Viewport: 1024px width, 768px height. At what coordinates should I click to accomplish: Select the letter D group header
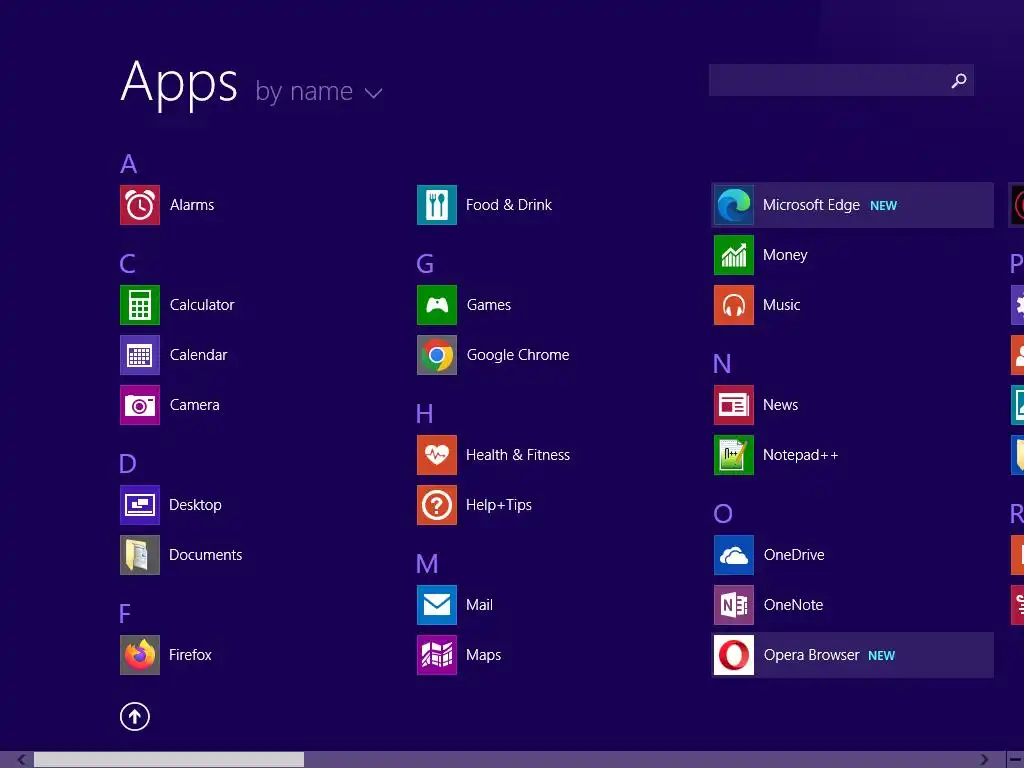click(127, 464)
